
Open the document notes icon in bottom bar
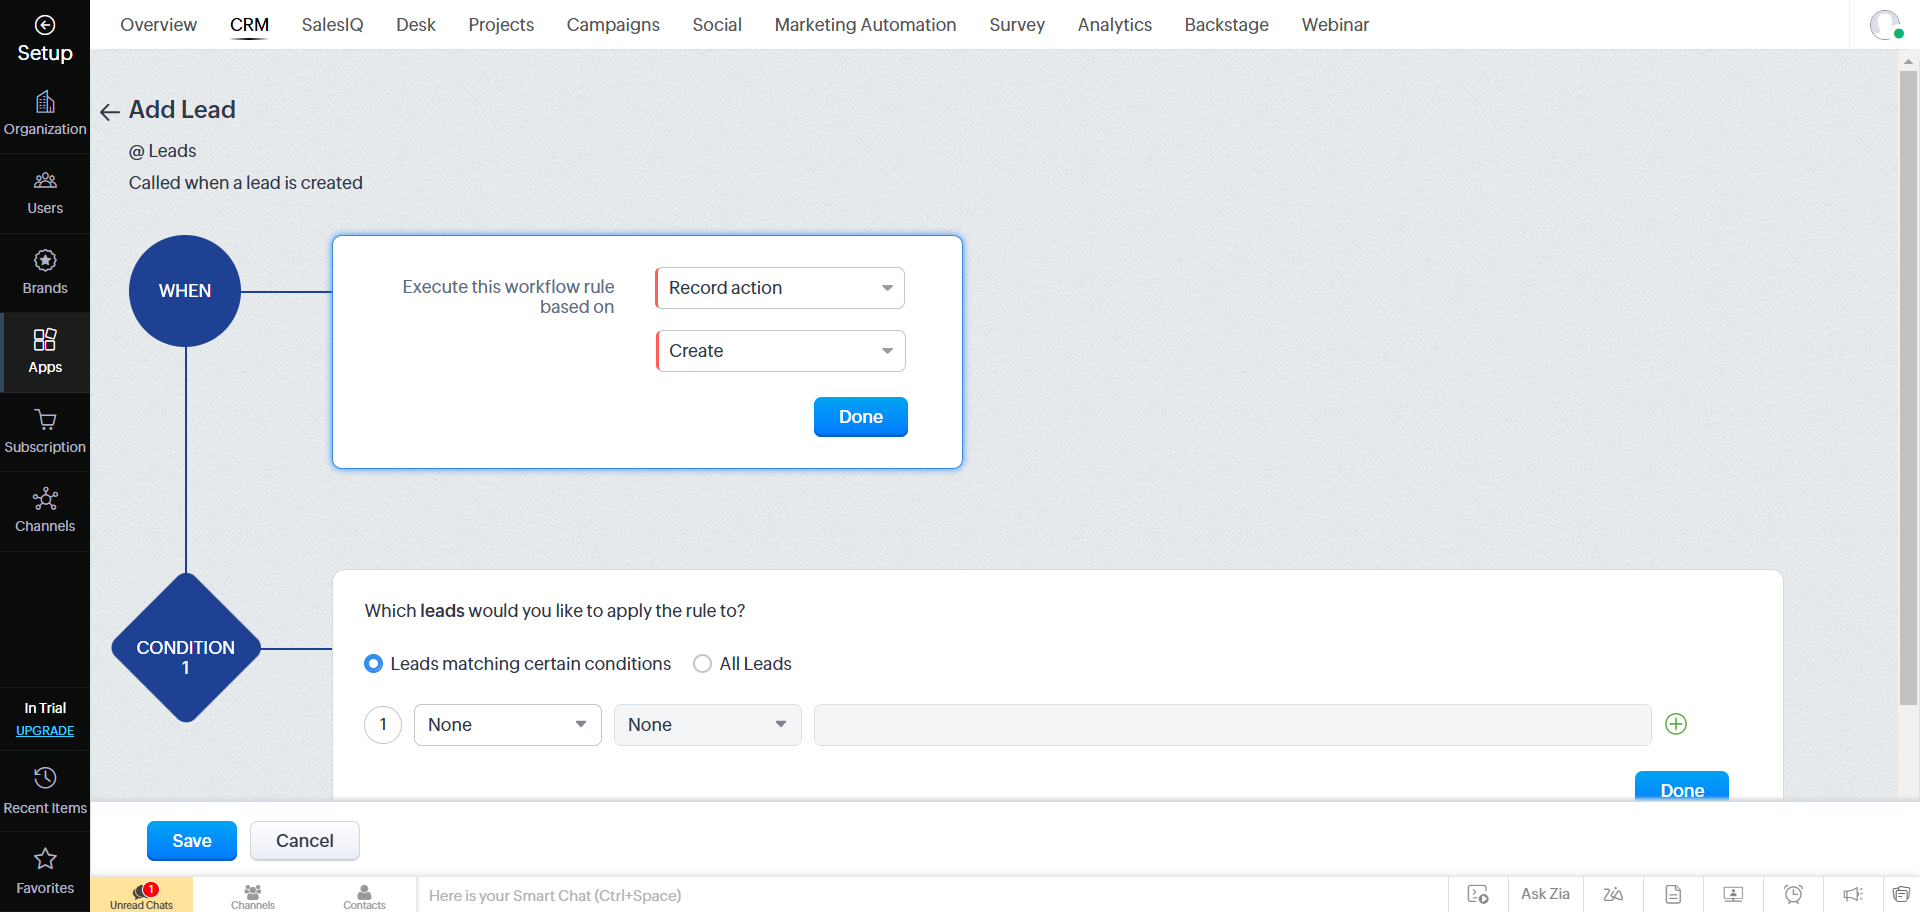pos(1673,894)
